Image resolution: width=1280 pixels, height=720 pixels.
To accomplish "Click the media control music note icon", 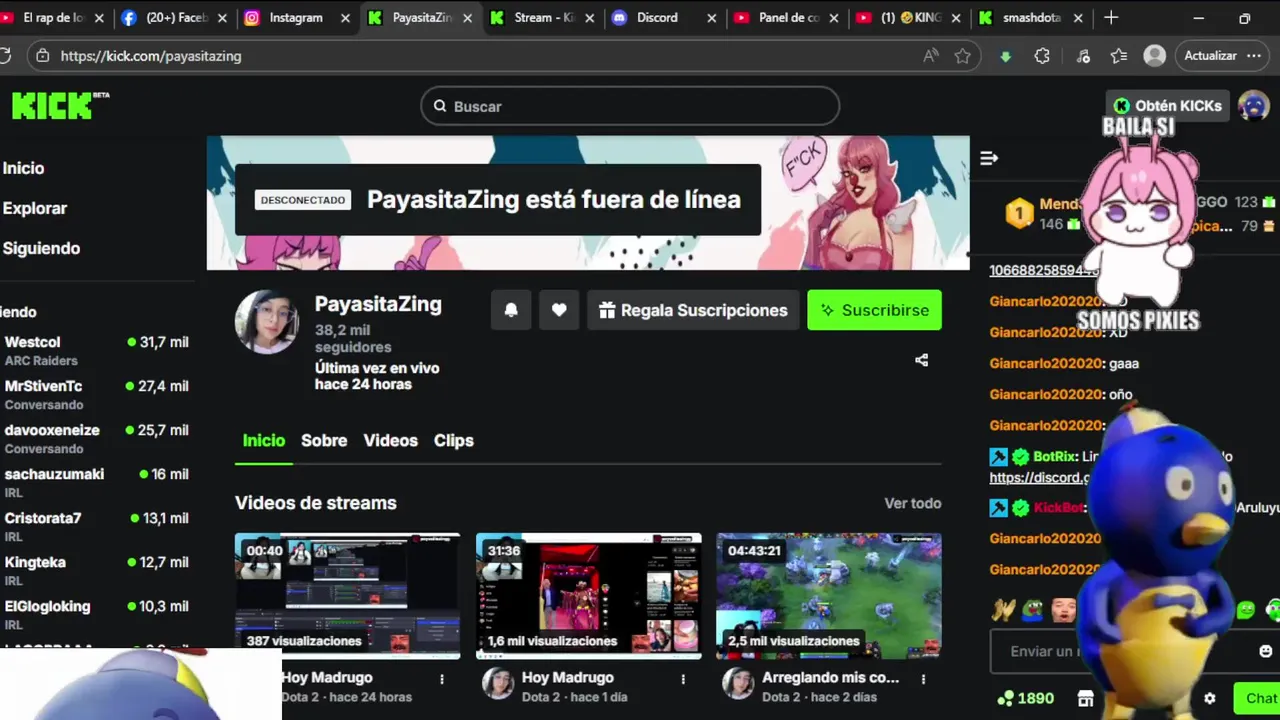I will pos(1082,56).
